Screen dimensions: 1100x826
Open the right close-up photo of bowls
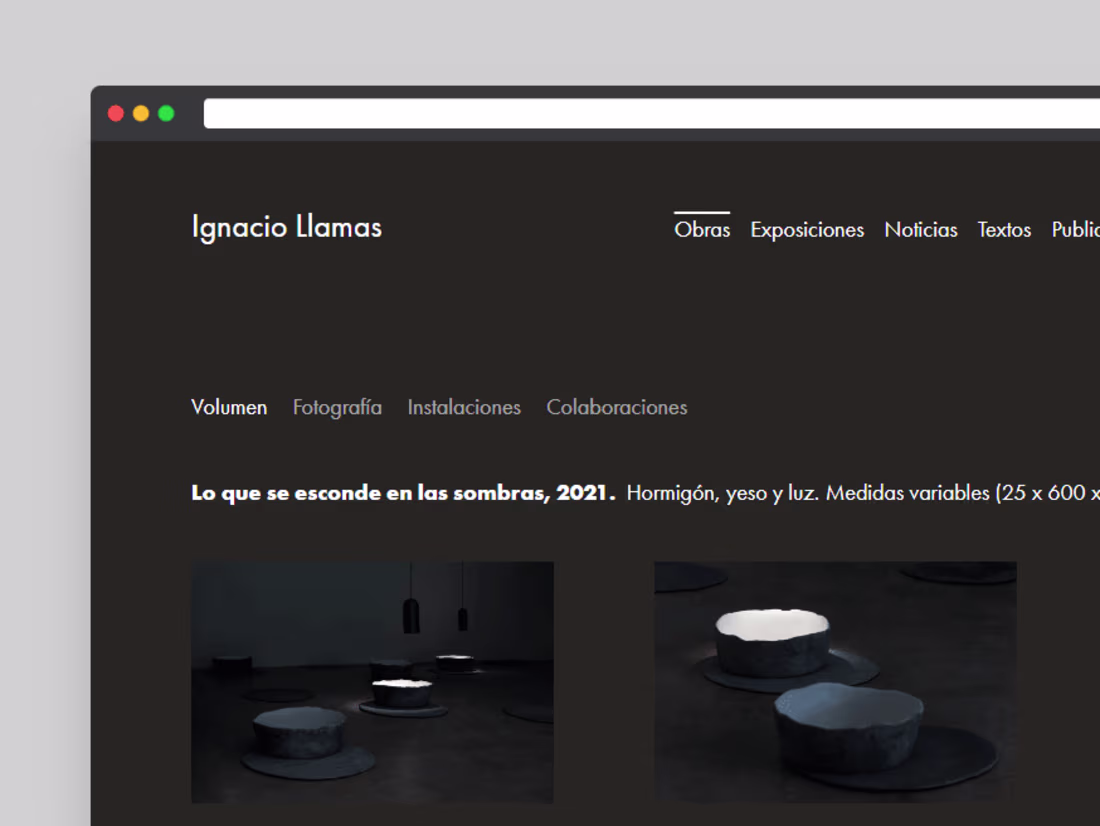click(836, 682)
